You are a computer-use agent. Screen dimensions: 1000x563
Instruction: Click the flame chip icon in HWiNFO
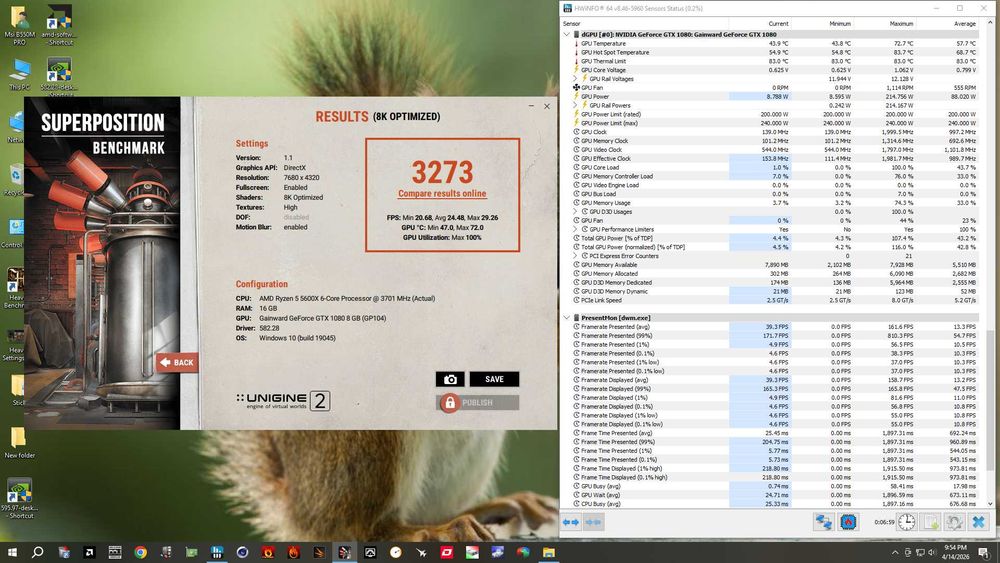(848, 522)
